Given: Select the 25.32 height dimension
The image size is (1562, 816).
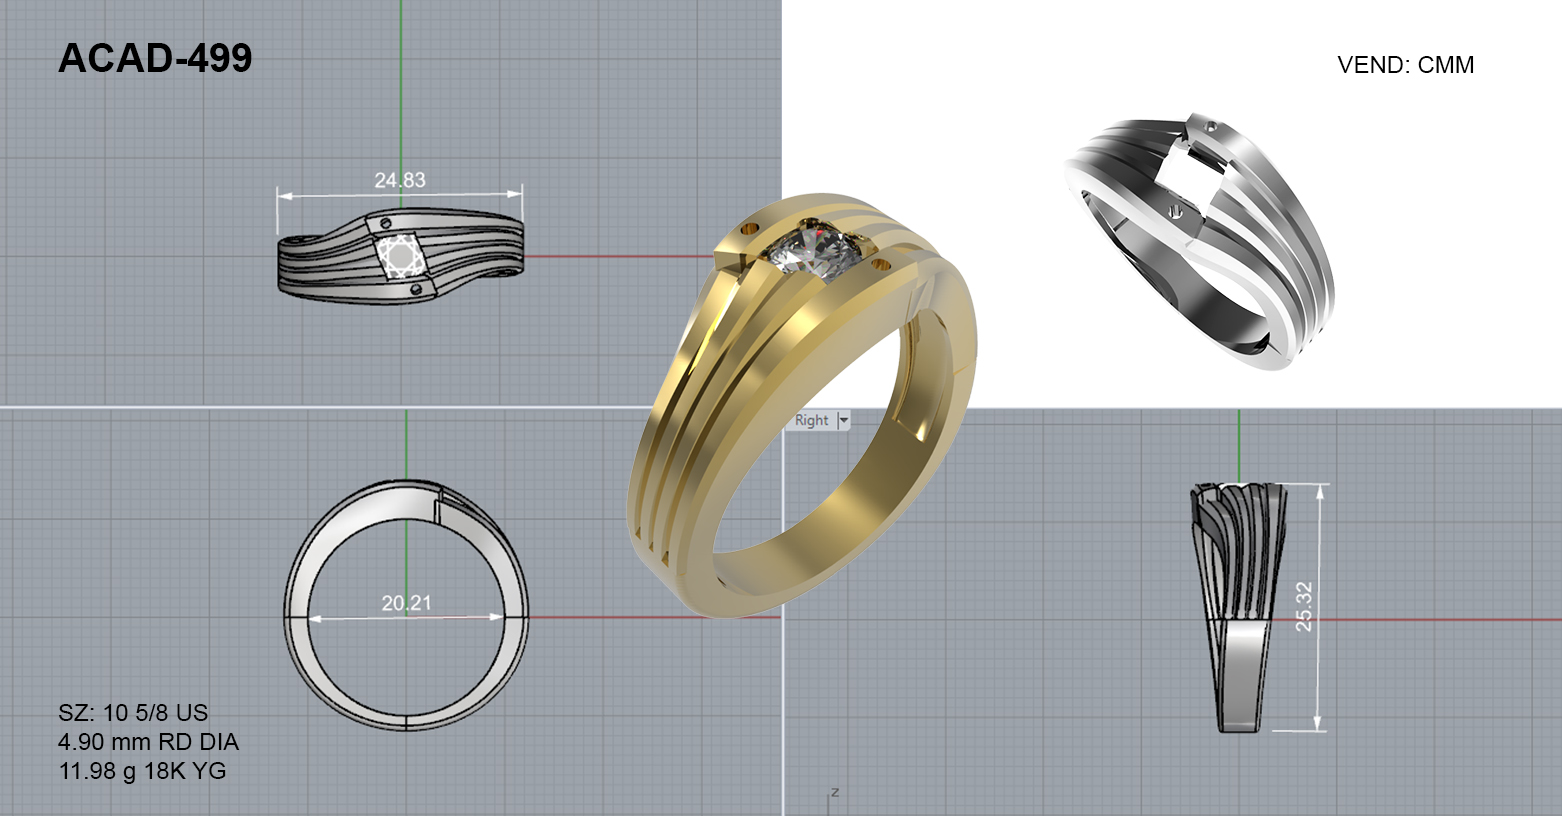Looking at the screenshot, I should [1304, 606].
